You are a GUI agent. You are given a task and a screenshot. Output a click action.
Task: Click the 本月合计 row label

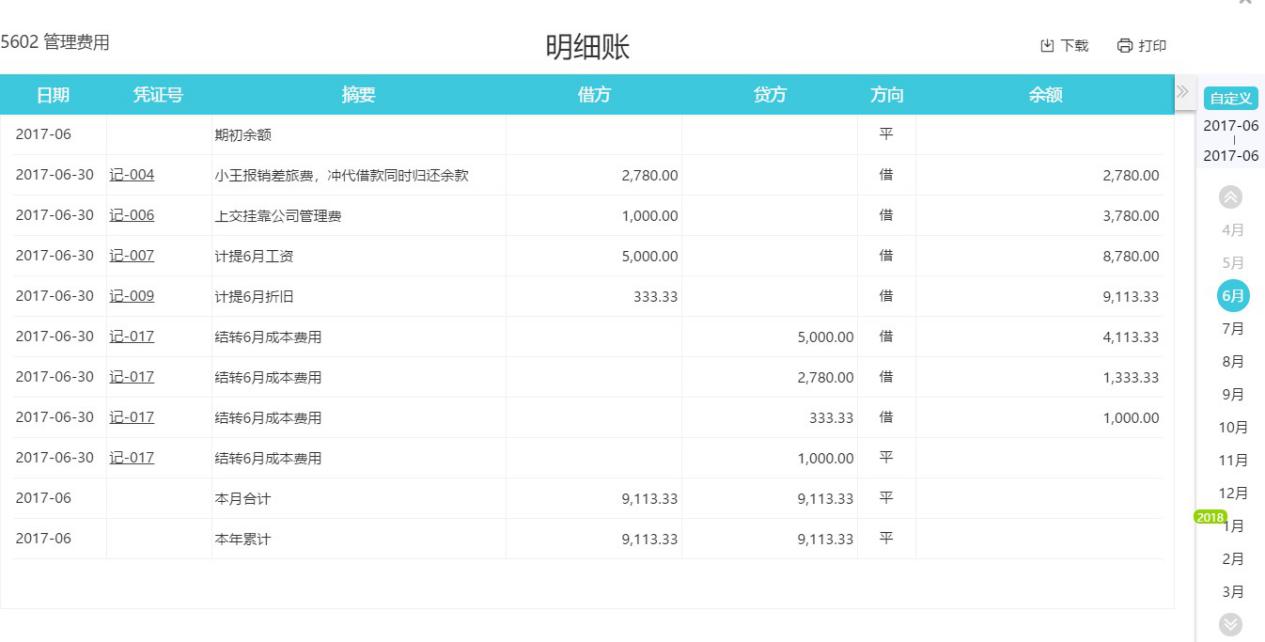pos(243,499)
